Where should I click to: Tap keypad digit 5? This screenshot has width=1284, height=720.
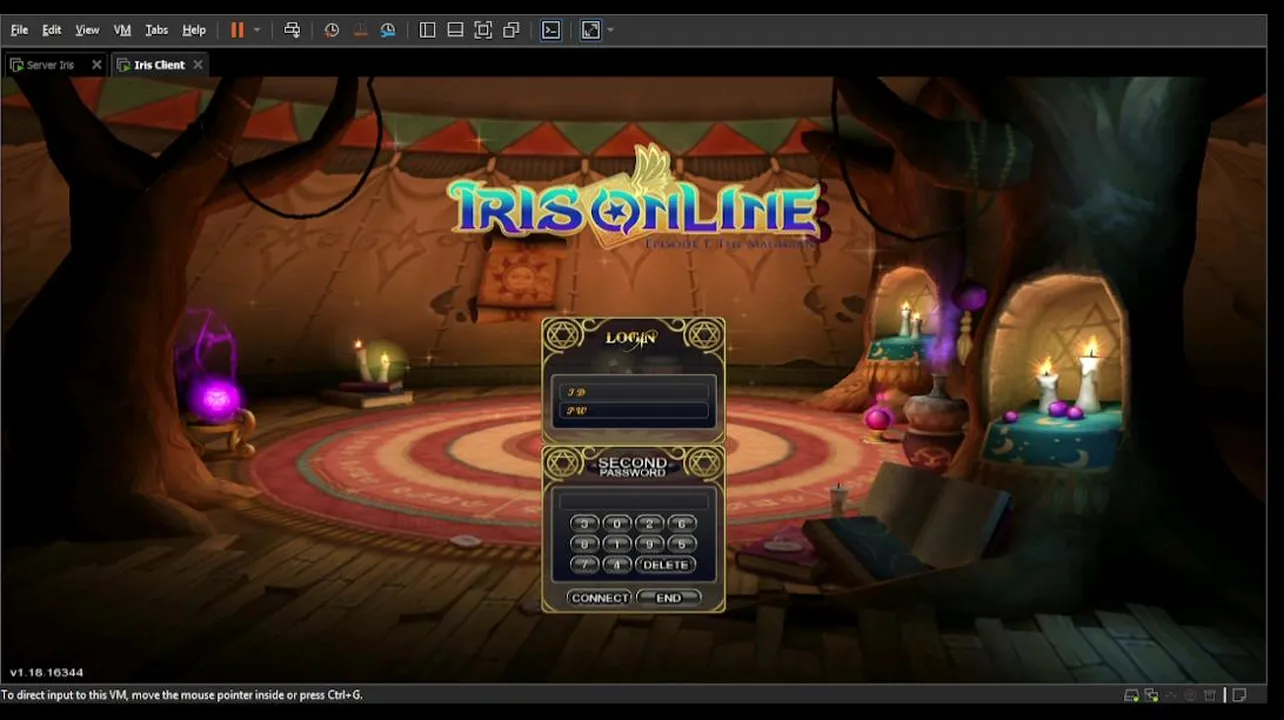(682, 544)
